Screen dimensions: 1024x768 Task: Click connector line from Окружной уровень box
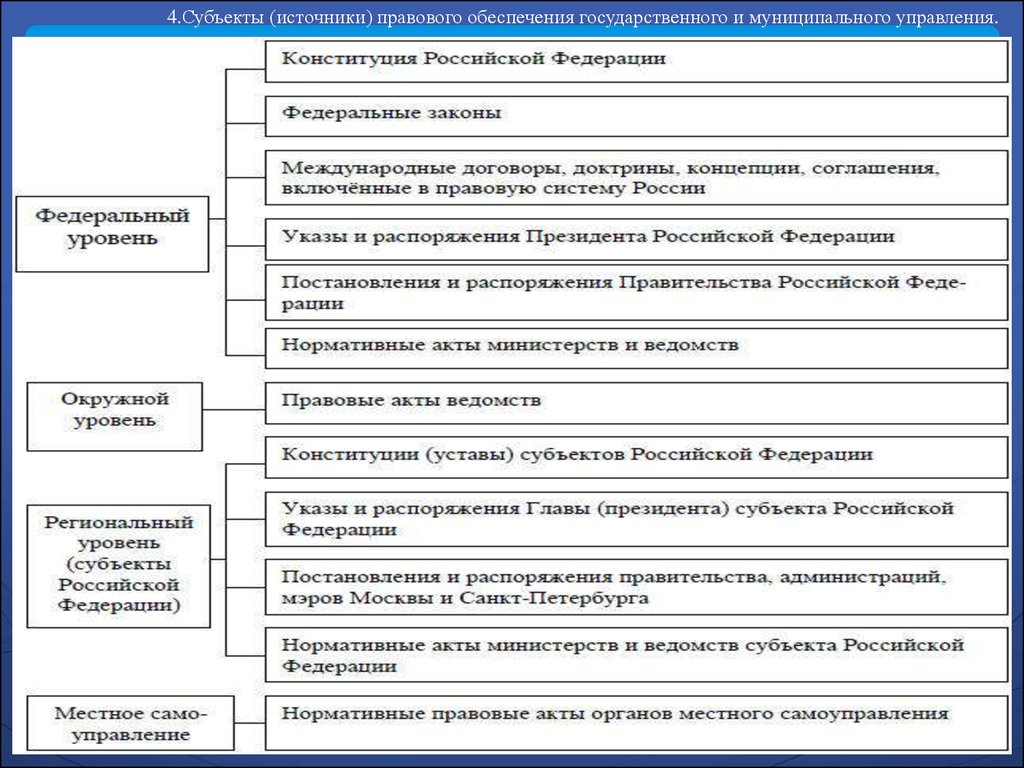pyautogui.click(x=233, y=409)
